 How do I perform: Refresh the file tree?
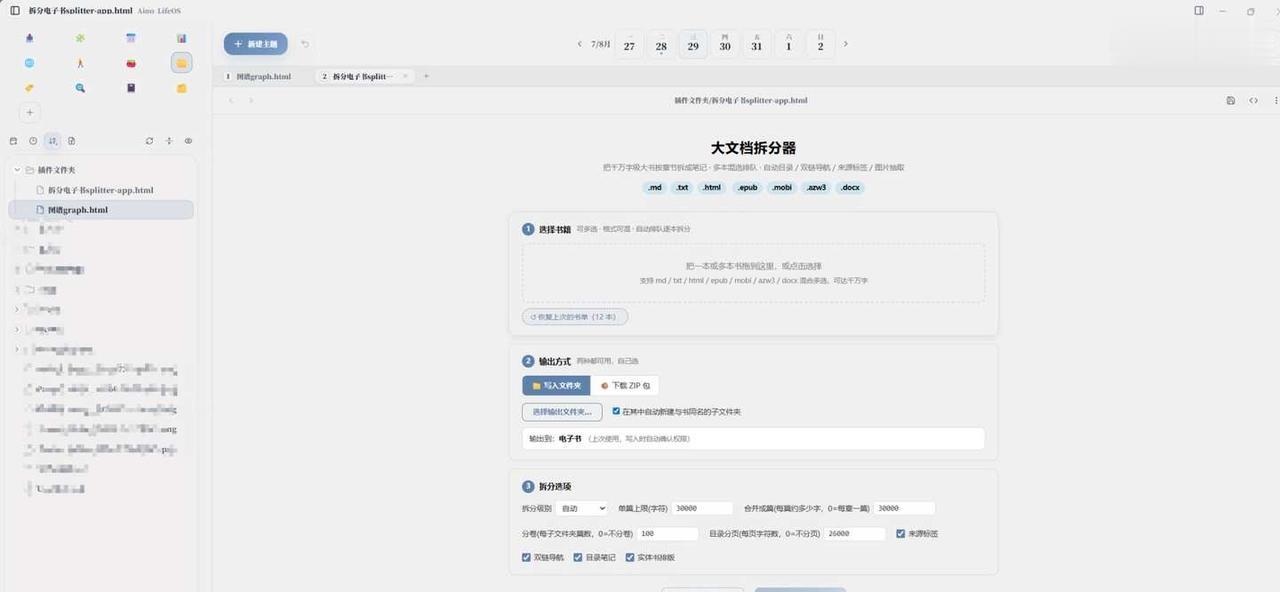click(149, 141)
